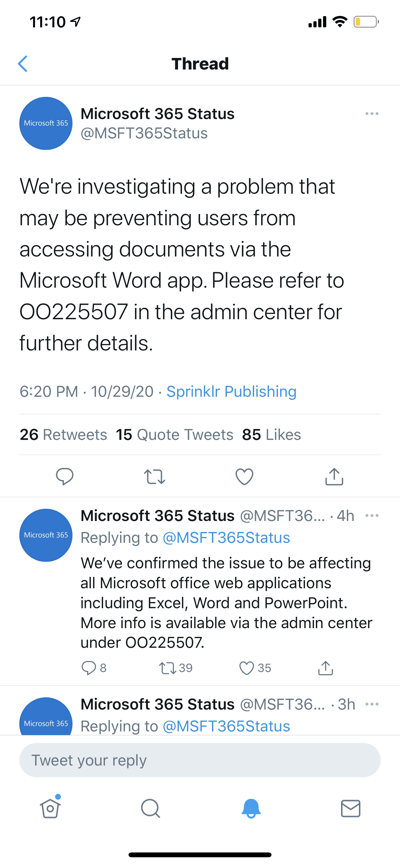Open more options on the 4h reply
Viewport: 400px width, 865px height.
[372, 516]
